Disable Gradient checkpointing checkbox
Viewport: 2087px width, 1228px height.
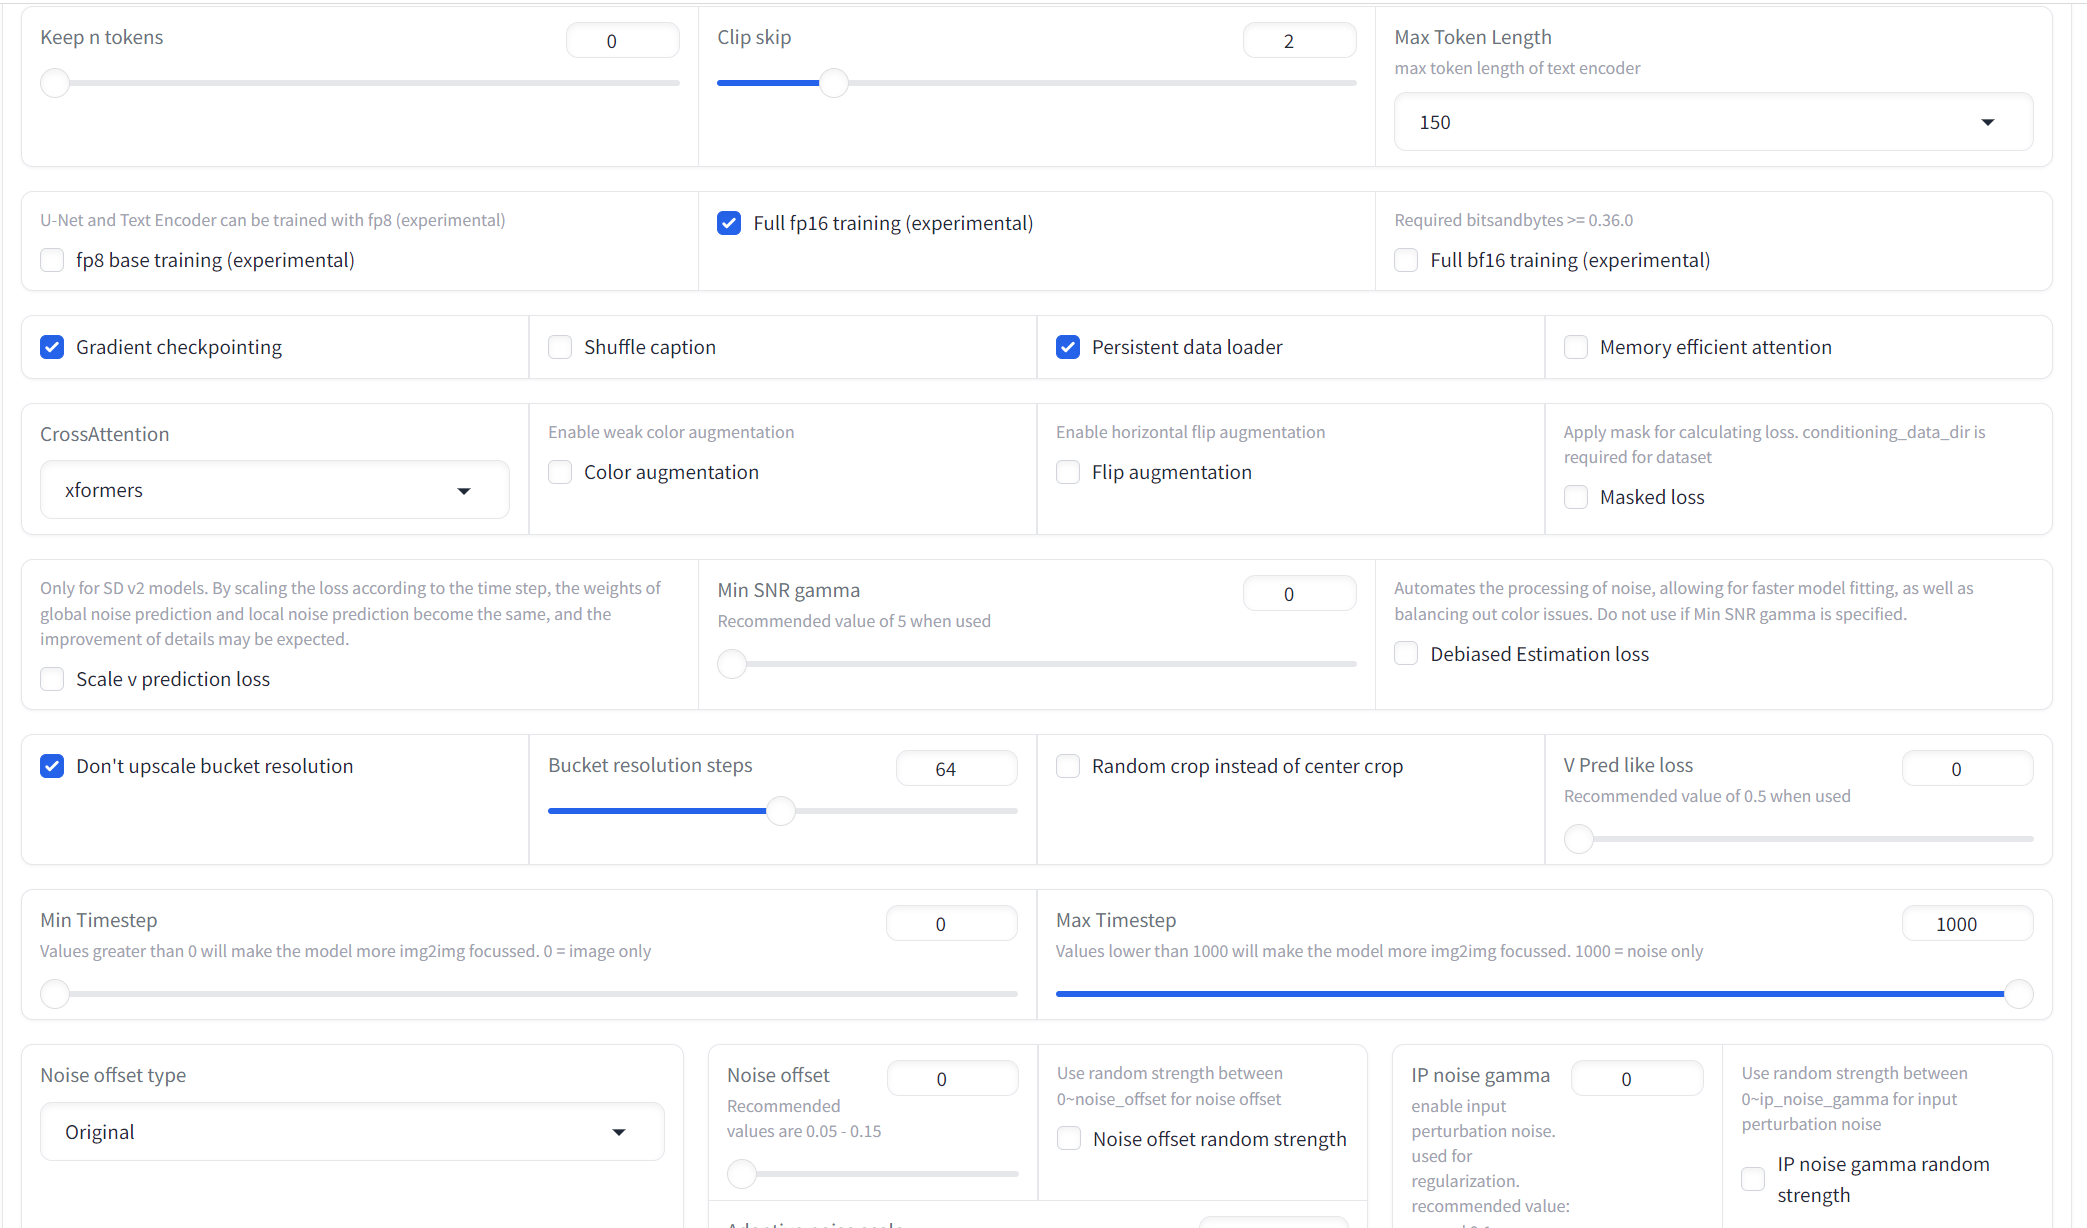click(x=52, y=347)
